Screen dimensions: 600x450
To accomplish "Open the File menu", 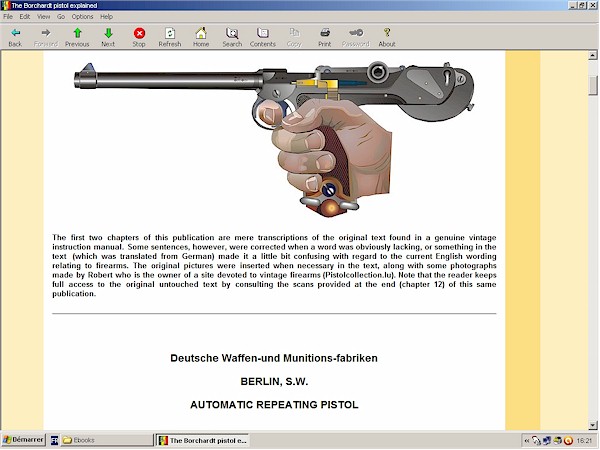I will (x=8, y=16).
